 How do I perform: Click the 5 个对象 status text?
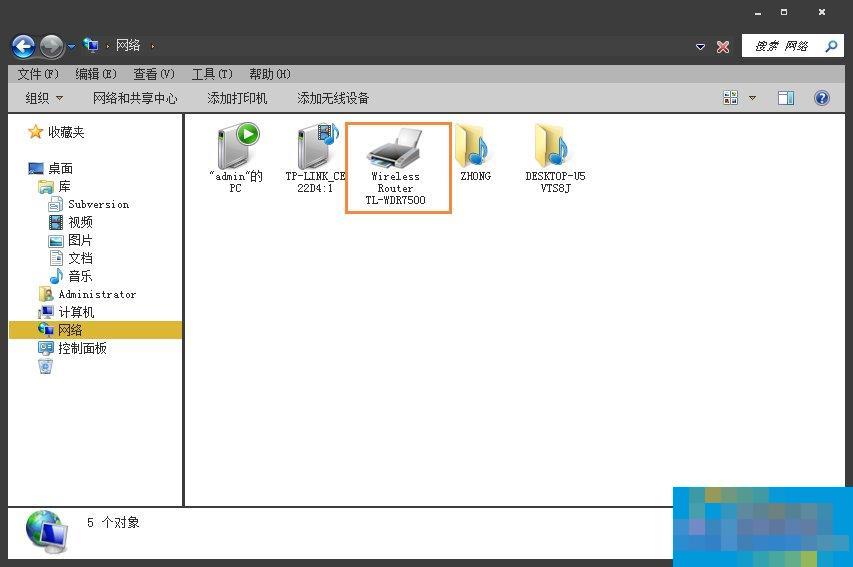point(113,522)
